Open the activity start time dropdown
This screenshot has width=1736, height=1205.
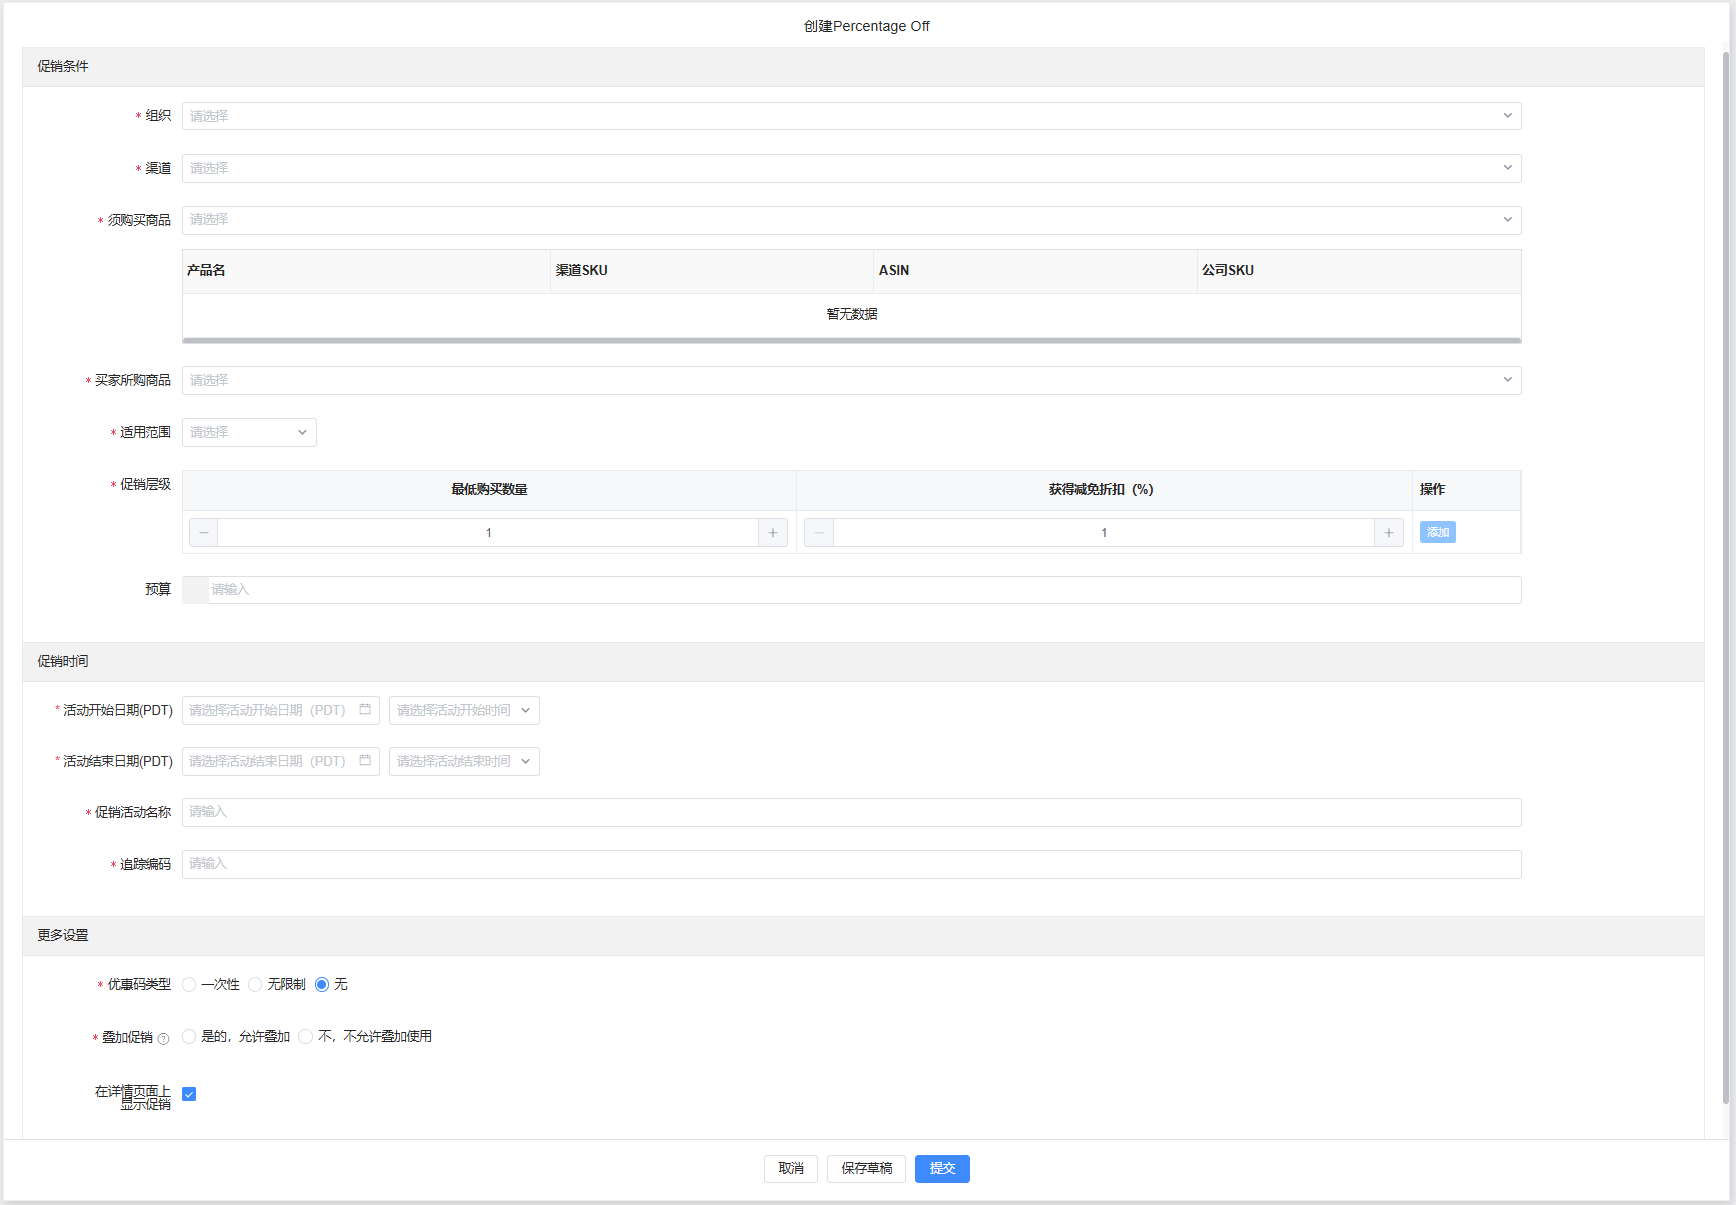463,710
